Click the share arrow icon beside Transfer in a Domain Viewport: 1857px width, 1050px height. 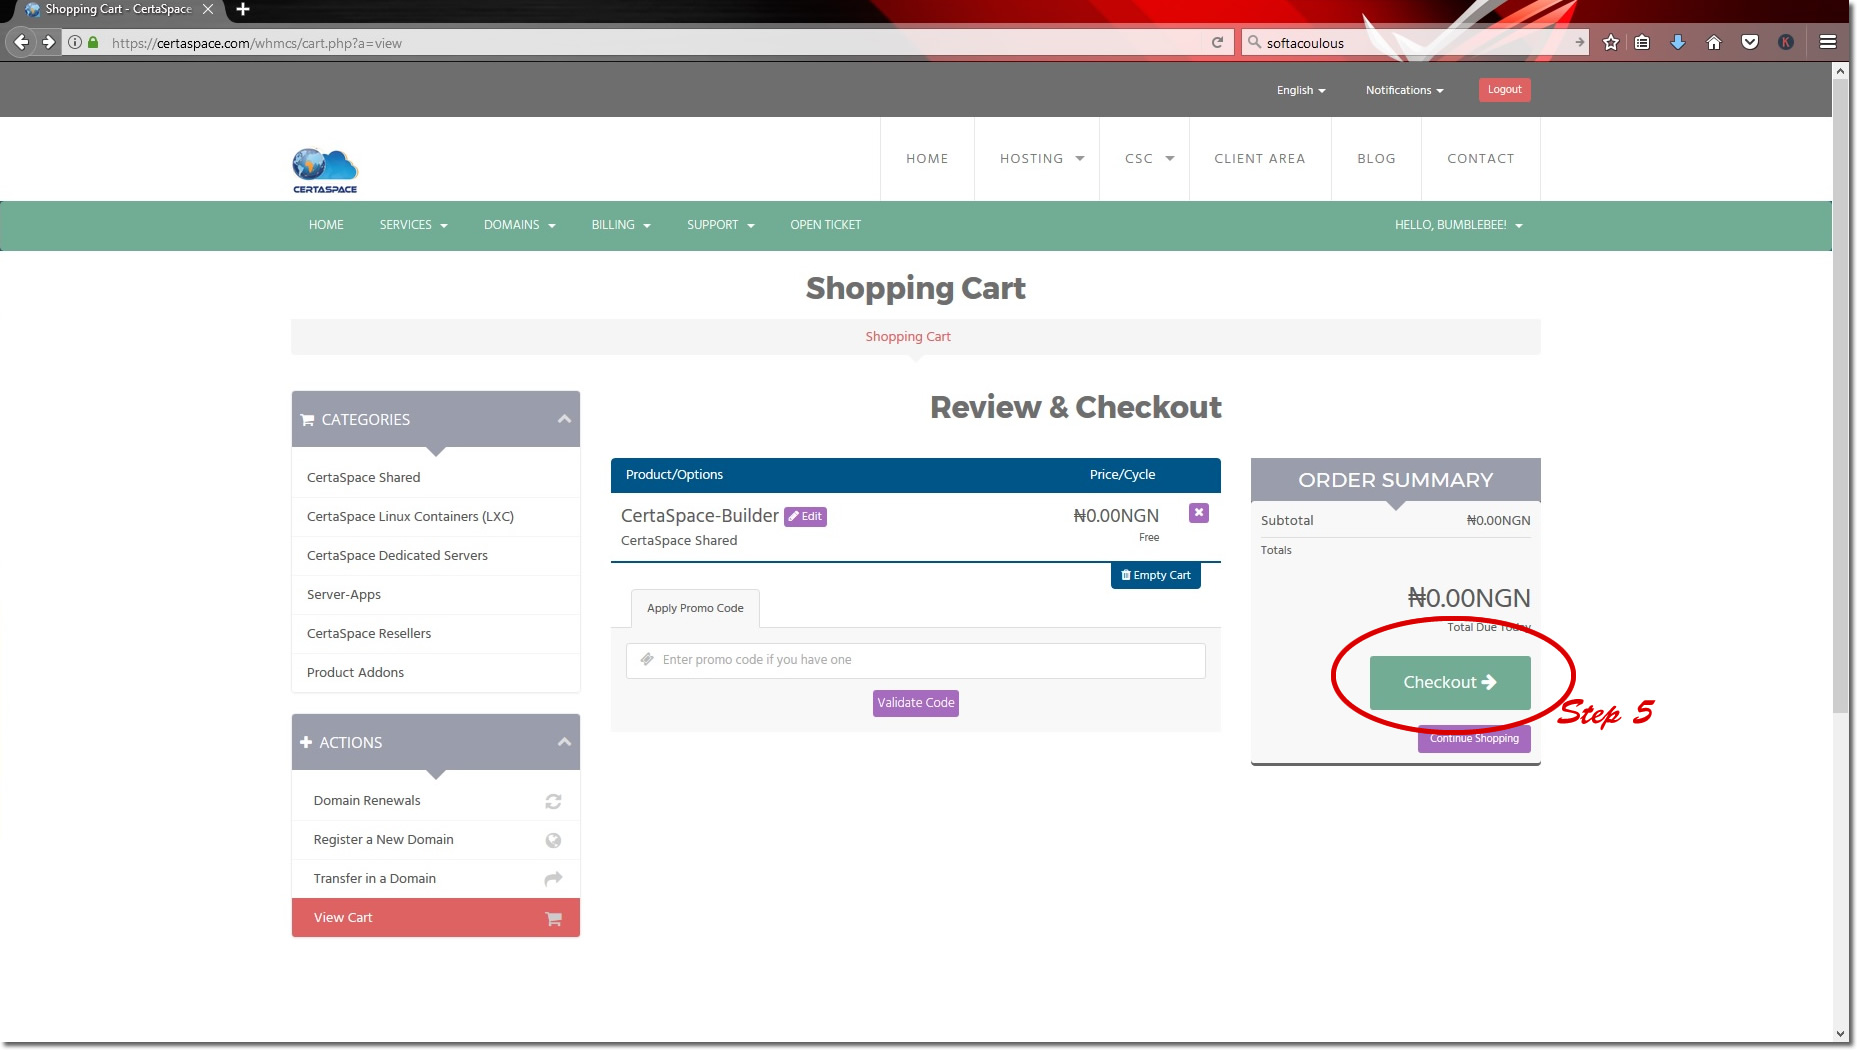[553, 879]
